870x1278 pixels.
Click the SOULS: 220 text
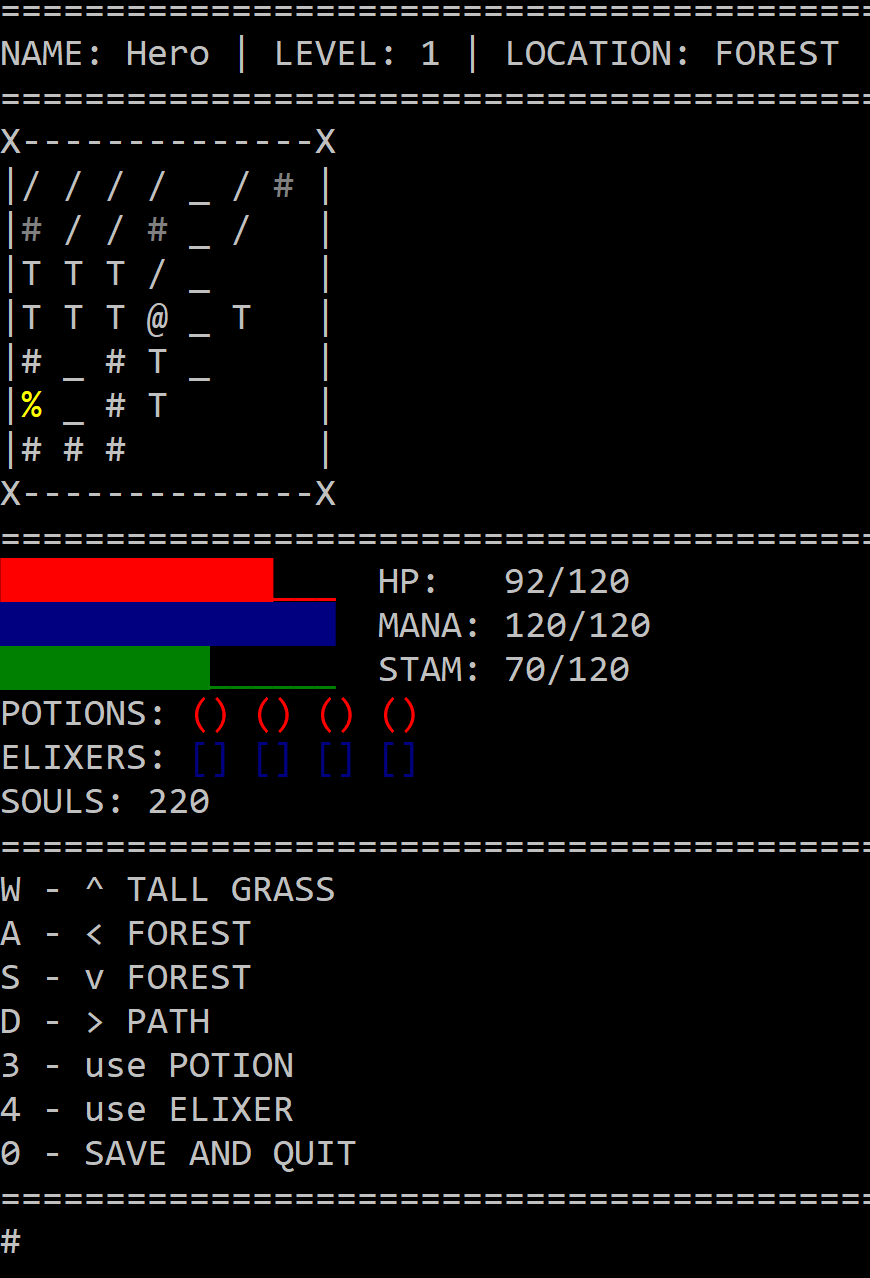[x=105, y=802]
